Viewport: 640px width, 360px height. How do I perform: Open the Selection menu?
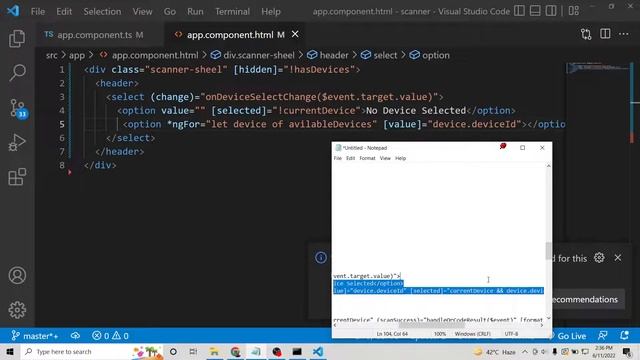point(102,11)
